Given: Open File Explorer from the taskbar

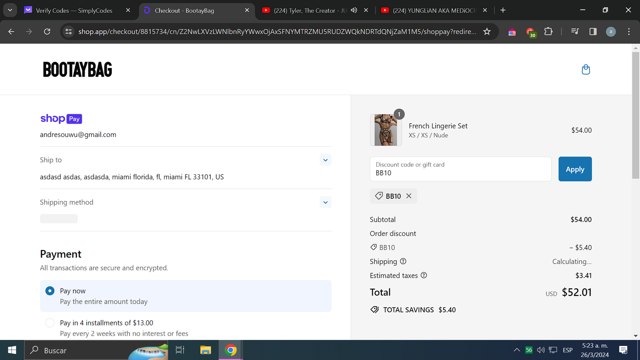Looking at the screenshot, I should 205,350.
